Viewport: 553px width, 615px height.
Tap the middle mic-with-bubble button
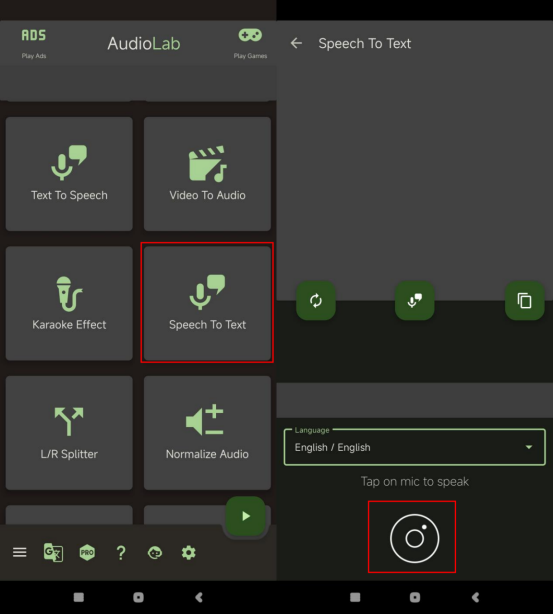(415, 301)
